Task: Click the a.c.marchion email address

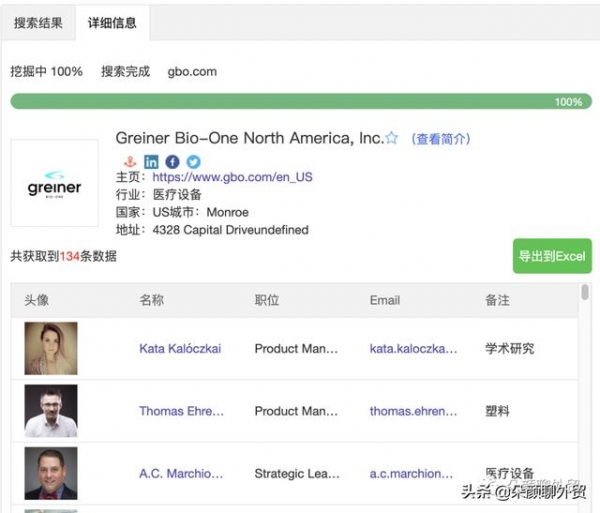Action: click(411, 474)
